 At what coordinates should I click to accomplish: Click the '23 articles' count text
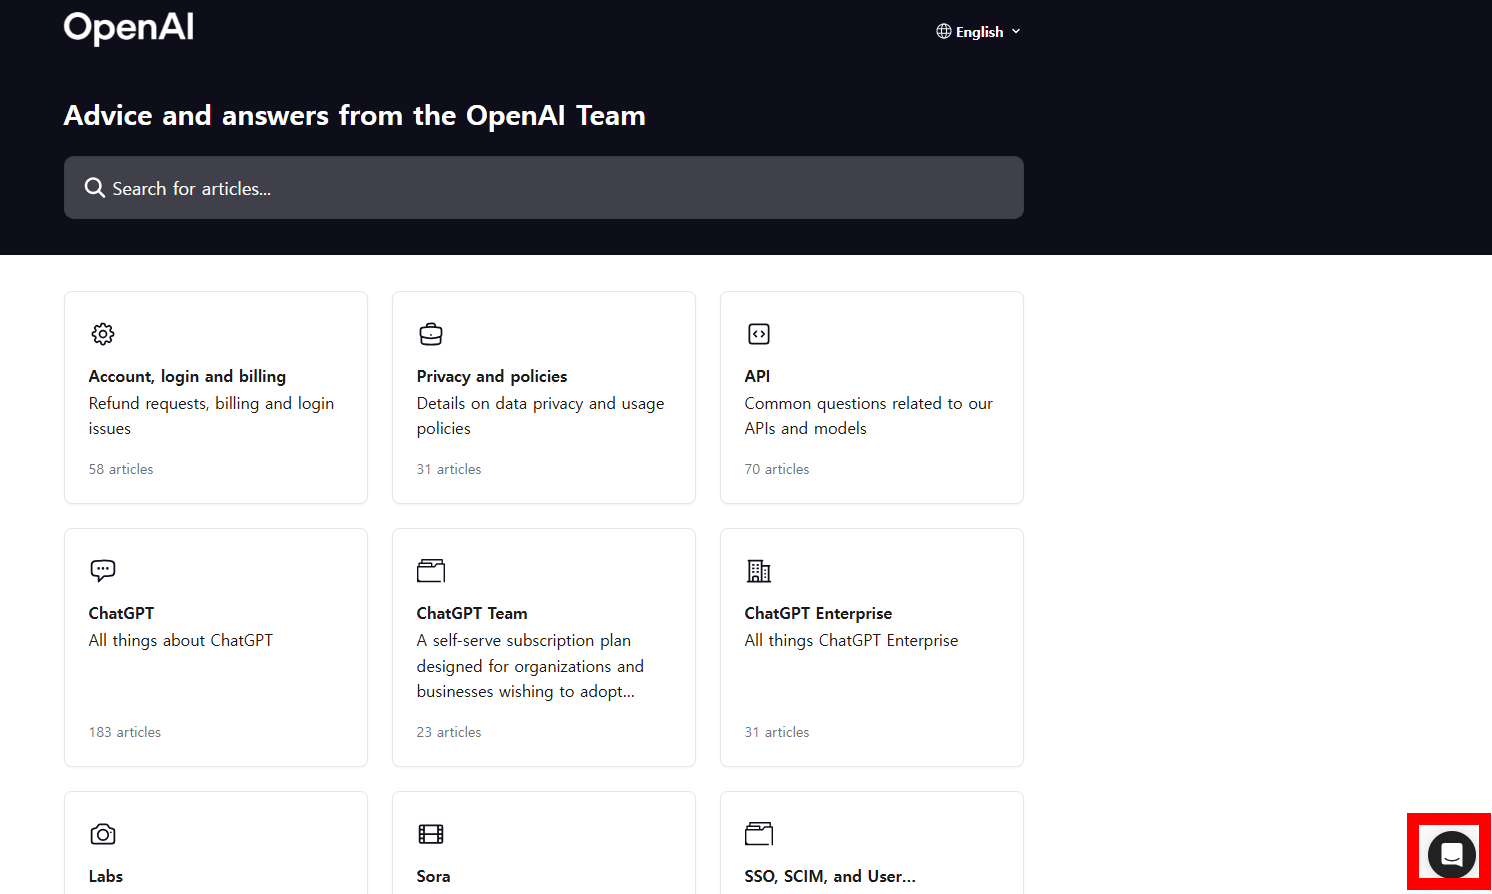(449, 732)
